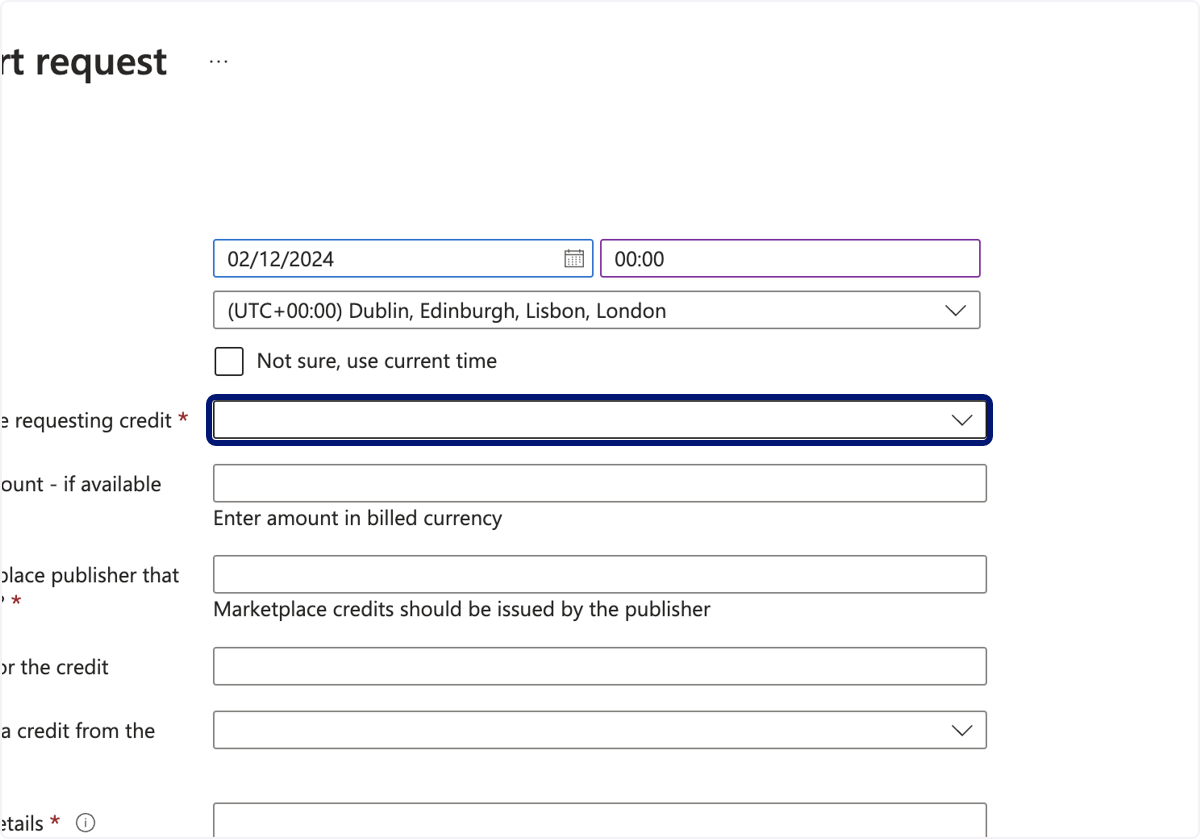Click the date field showing 02/12/2024
Screen dimensions: 1200x839
pos(403,258)
